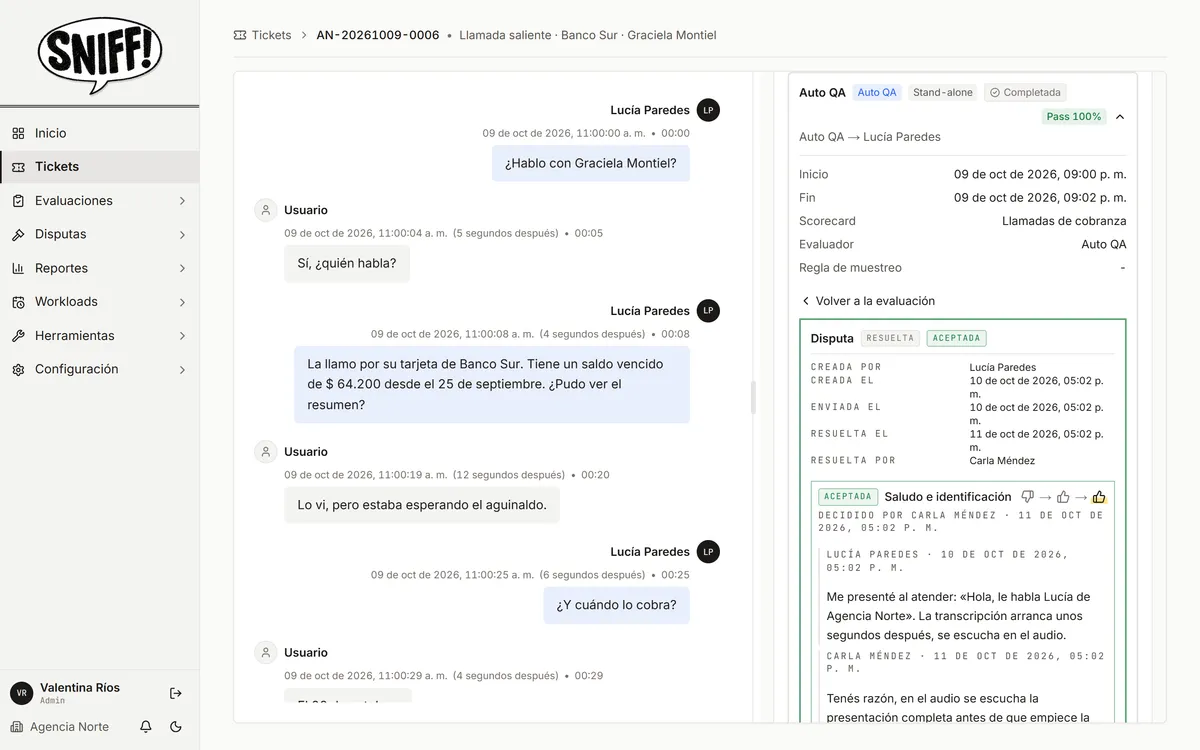Click Carla Méndez under Resuelta por
Viewport: 1200px width, 750px height.
click(x=1002, y=461)
